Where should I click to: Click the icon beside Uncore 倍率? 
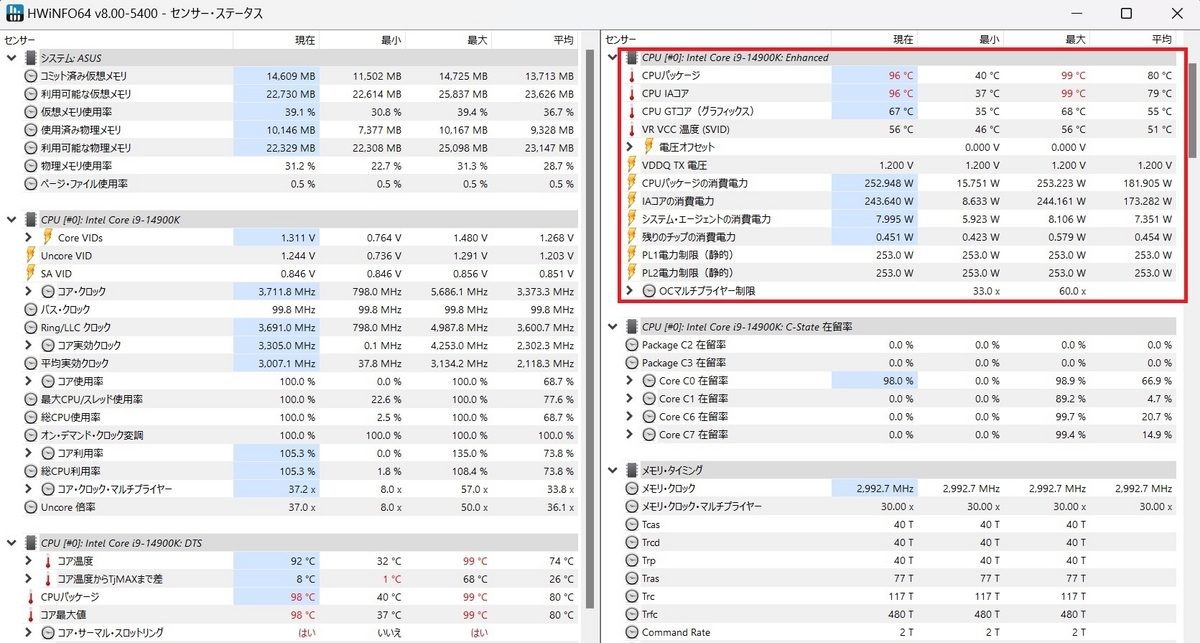[x=31, y=508]
